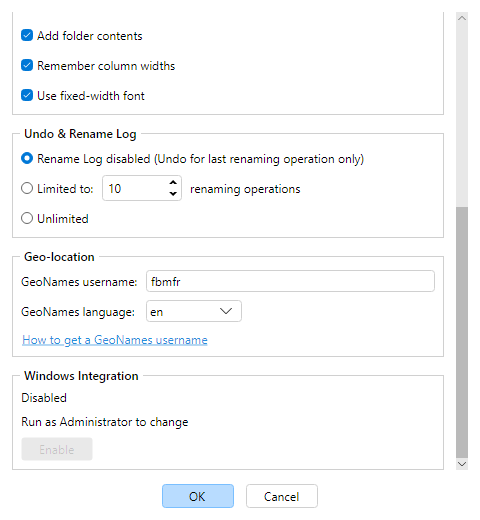480x520 pixels.
Task: Open How to get a GeoNames username link
Action: (x=115, y=340)
